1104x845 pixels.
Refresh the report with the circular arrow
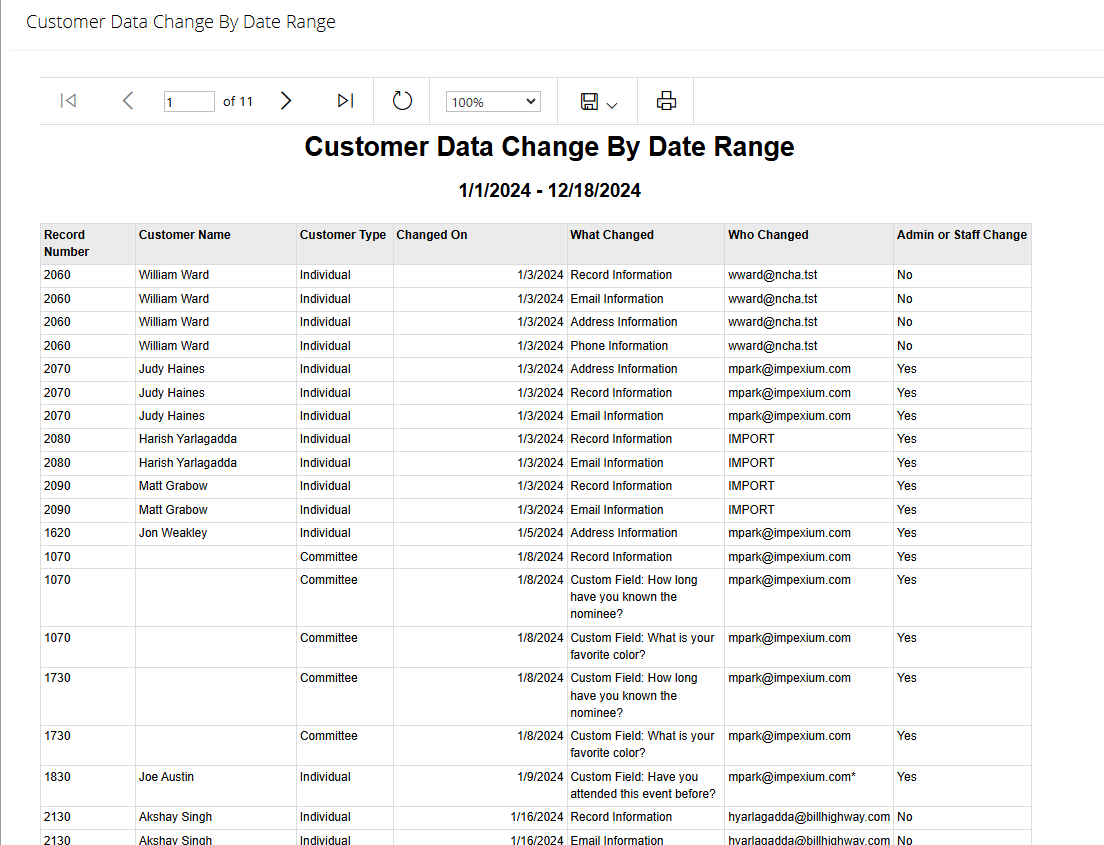pos(402,101)
